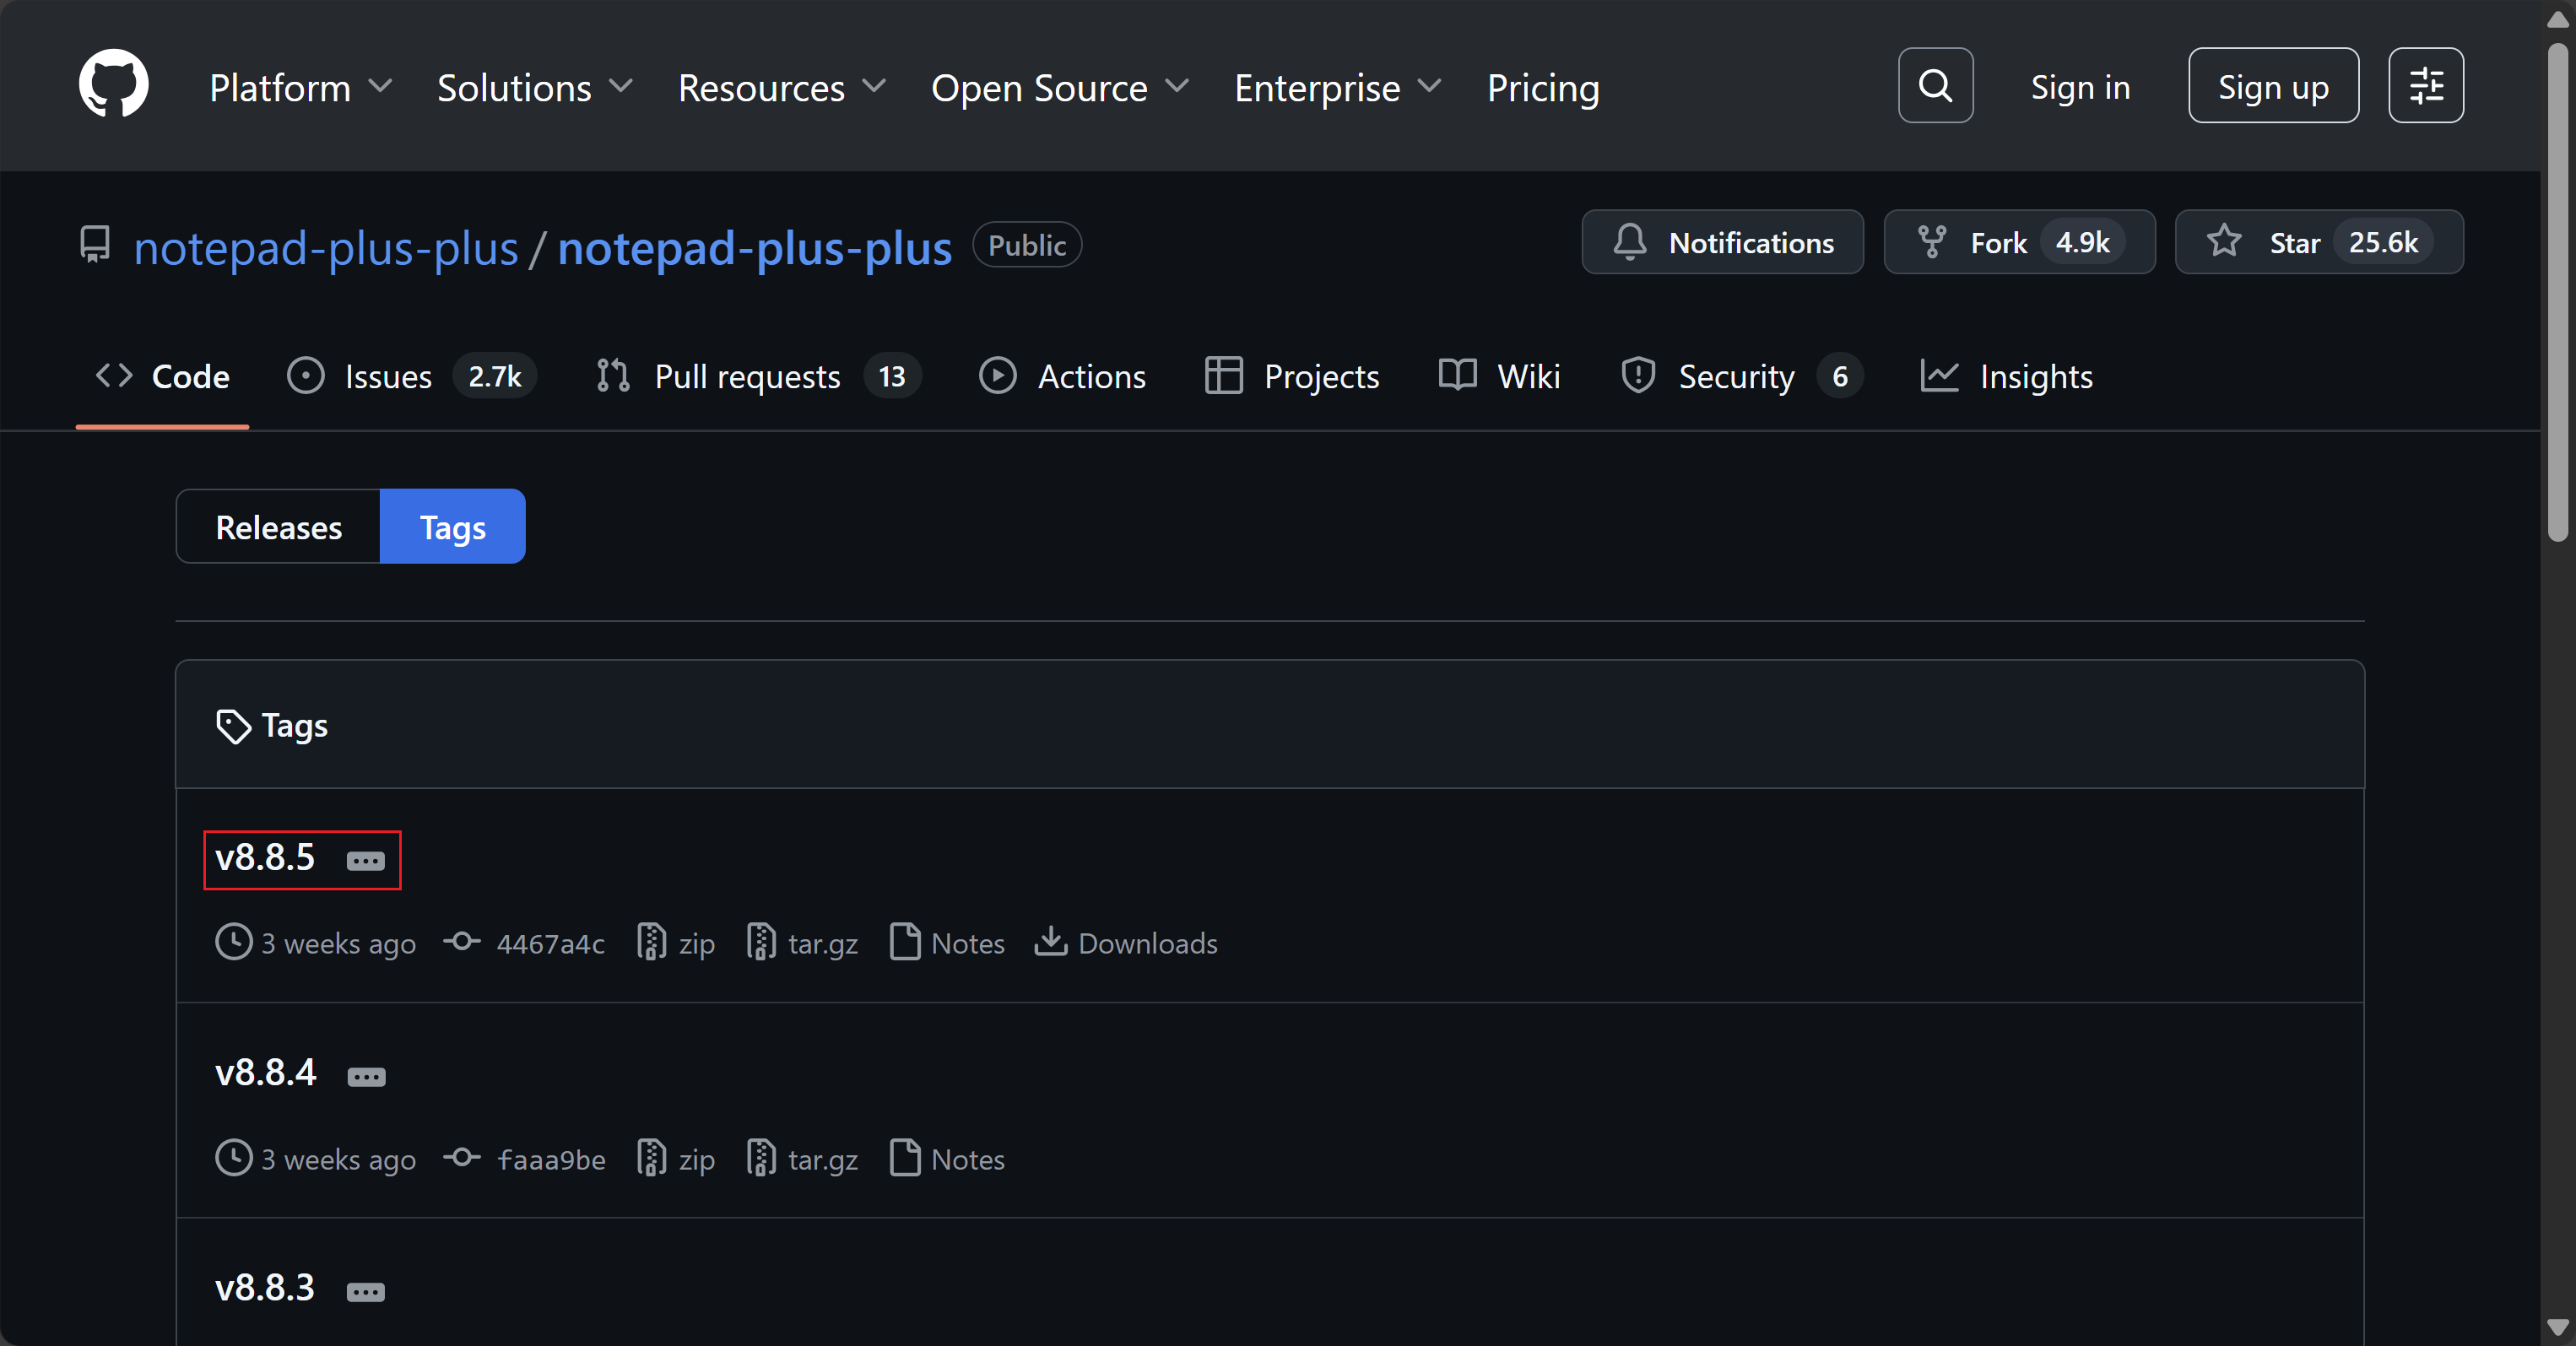Screen dimensions: 2576x1346
Task: Open commit faaa9be
Action: coord(551,1159)
